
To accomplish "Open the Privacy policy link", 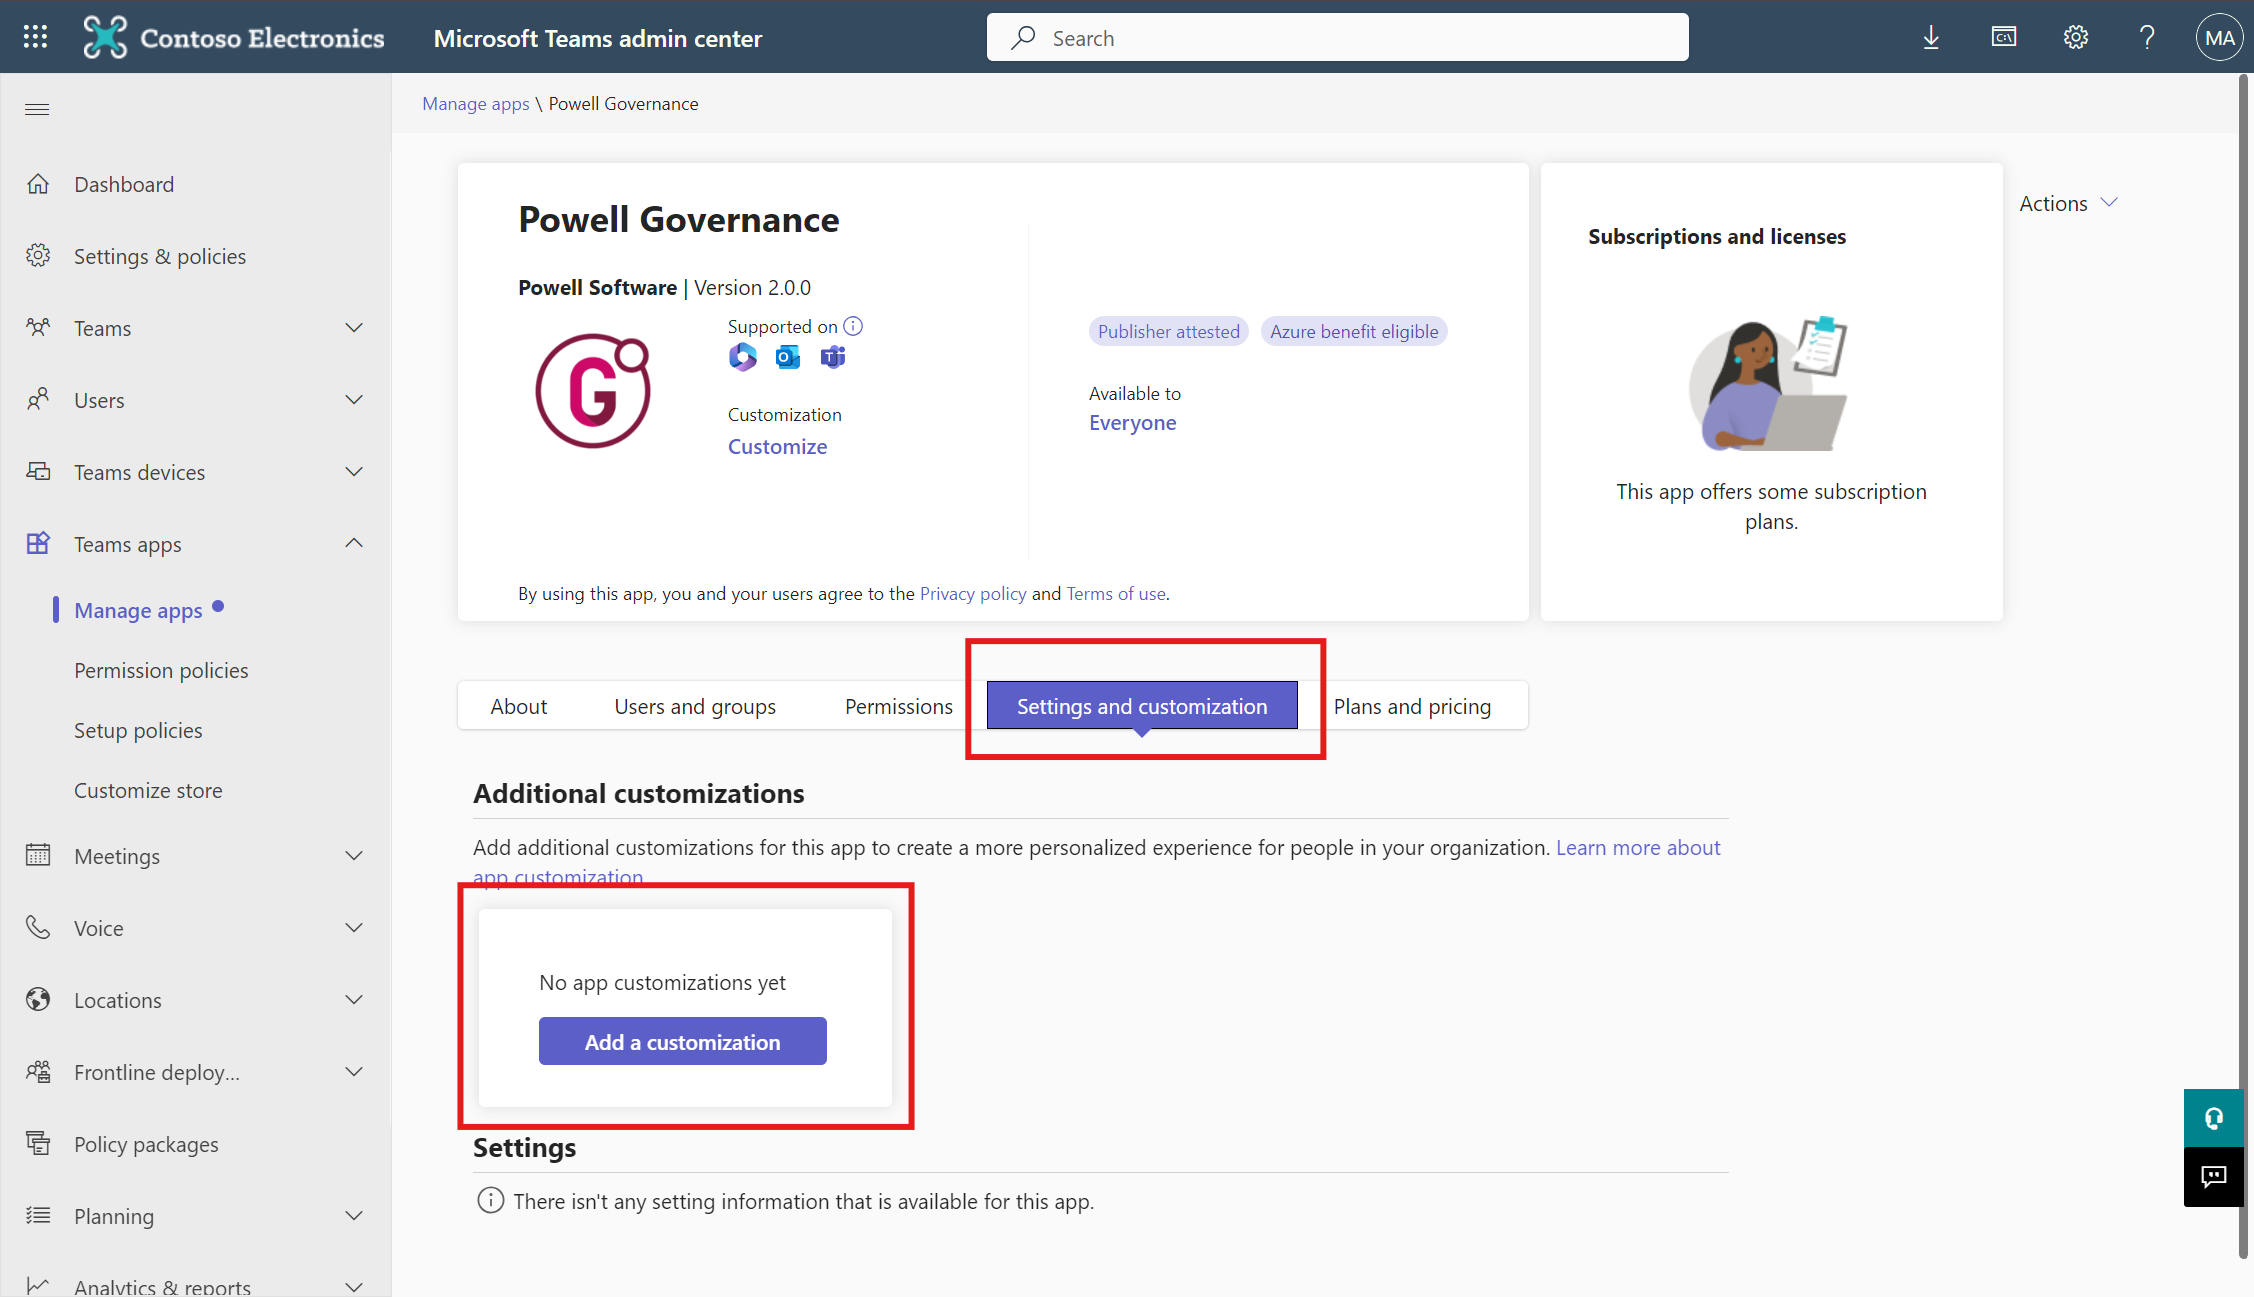I will [x=973, y=593].
